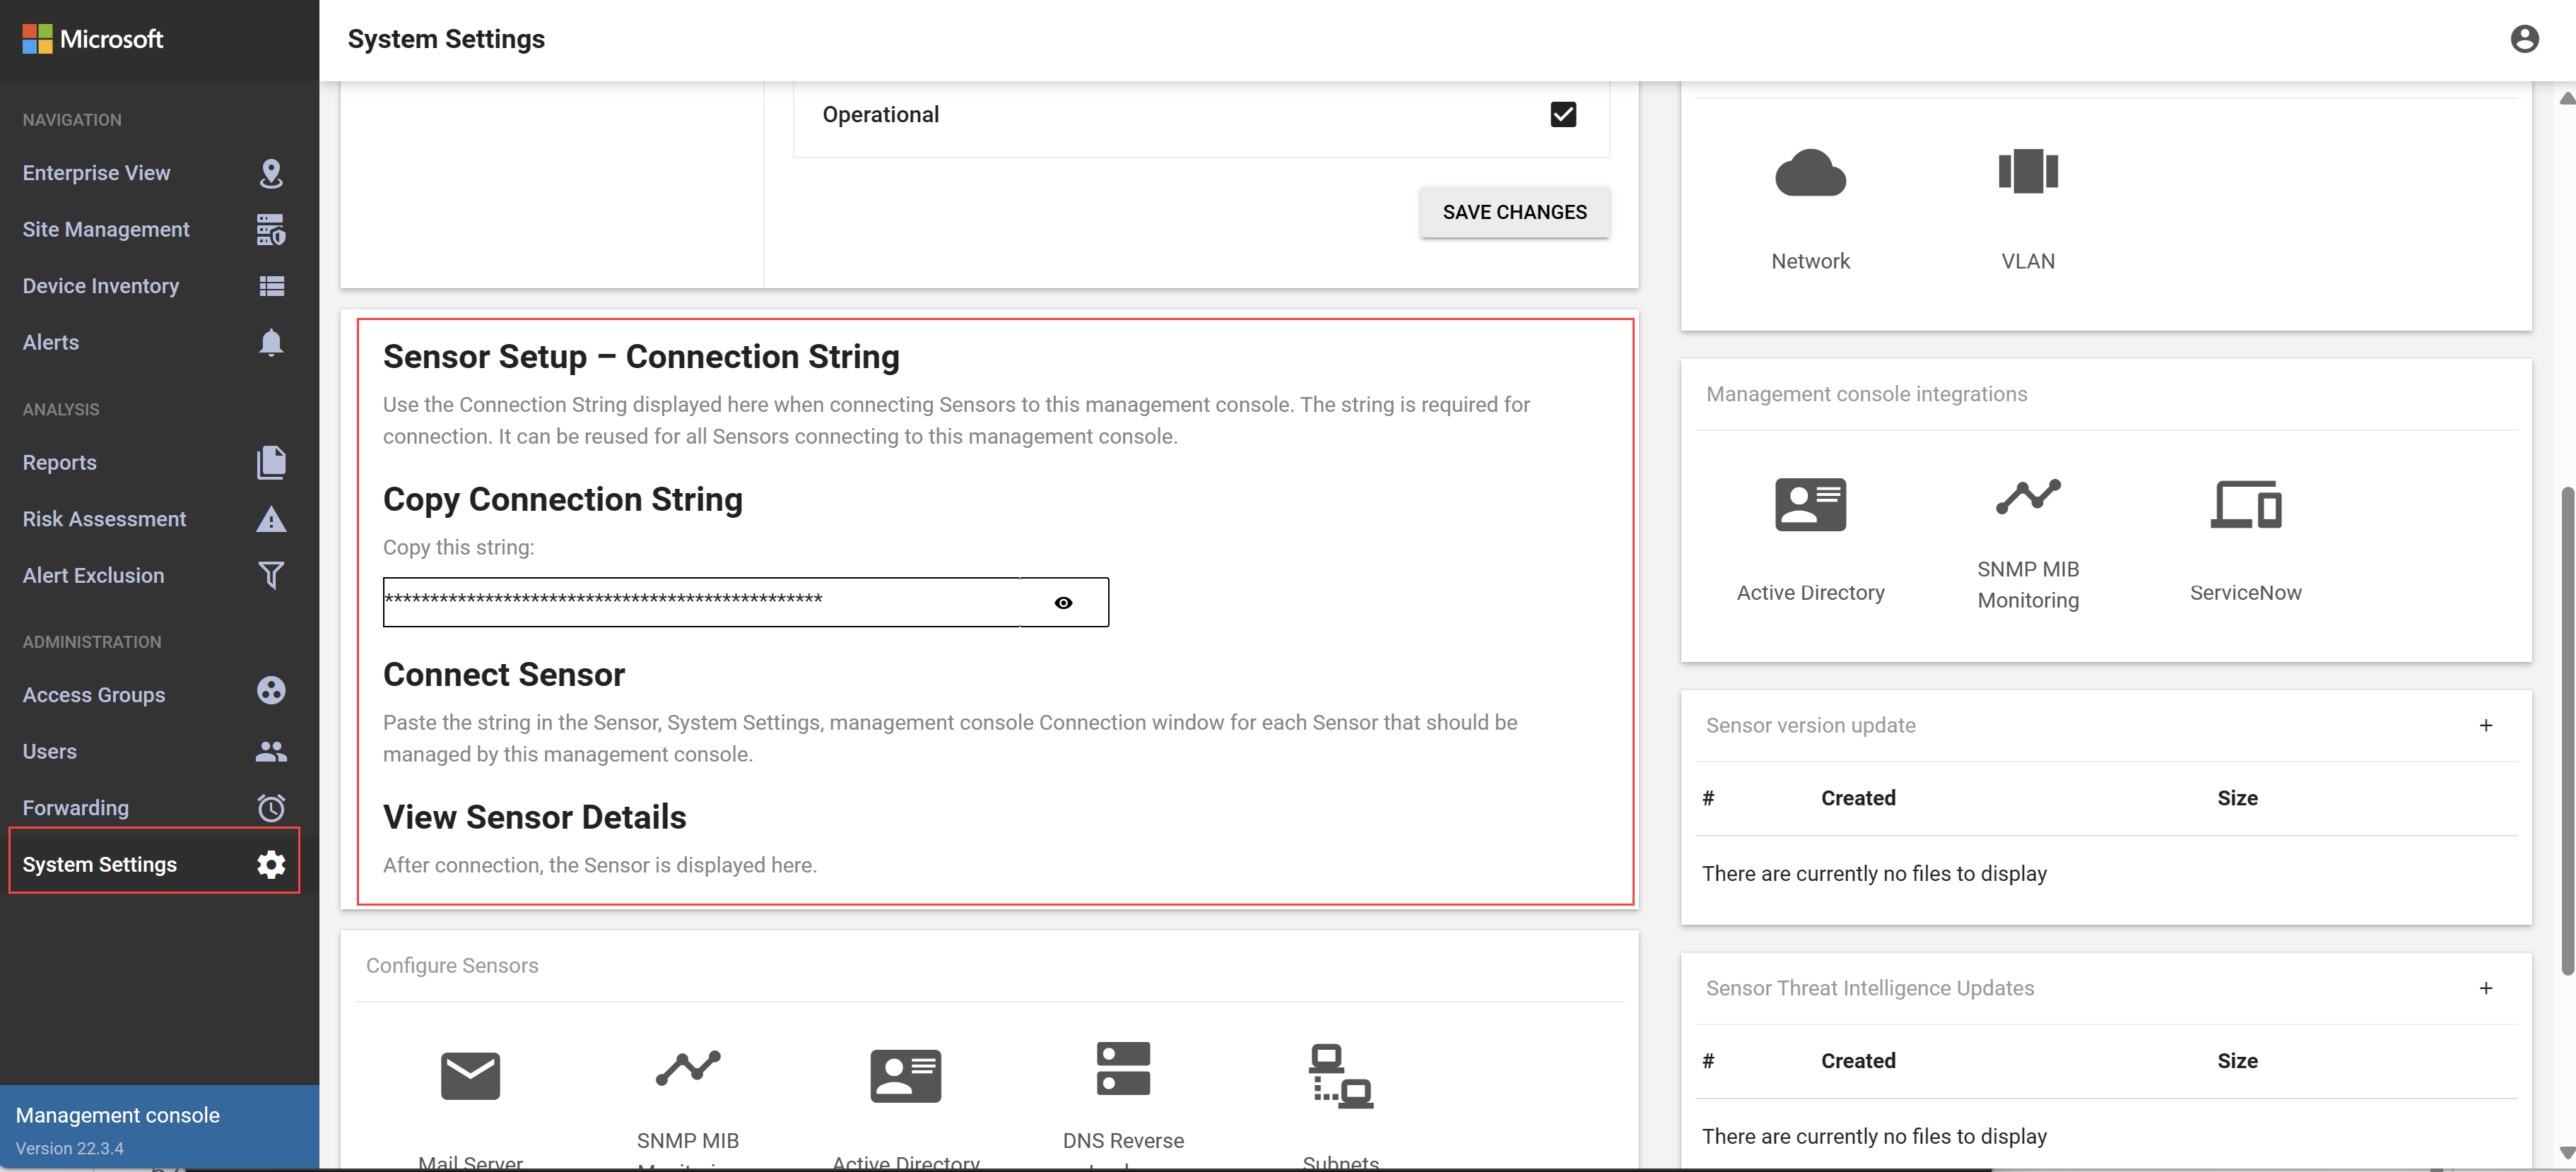Select the Mail Server configure icon
The image size is (2576, 1172).
click(x=471, y=1077)
